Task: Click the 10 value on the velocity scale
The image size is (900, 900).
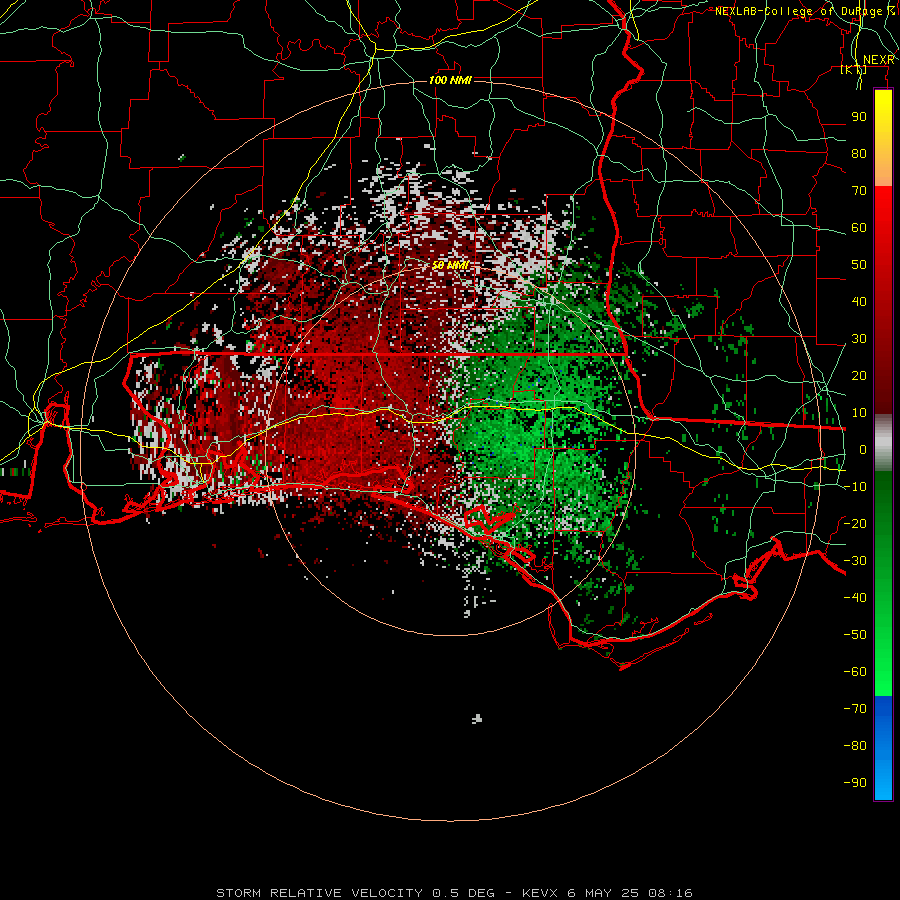Action: (859, 413)
